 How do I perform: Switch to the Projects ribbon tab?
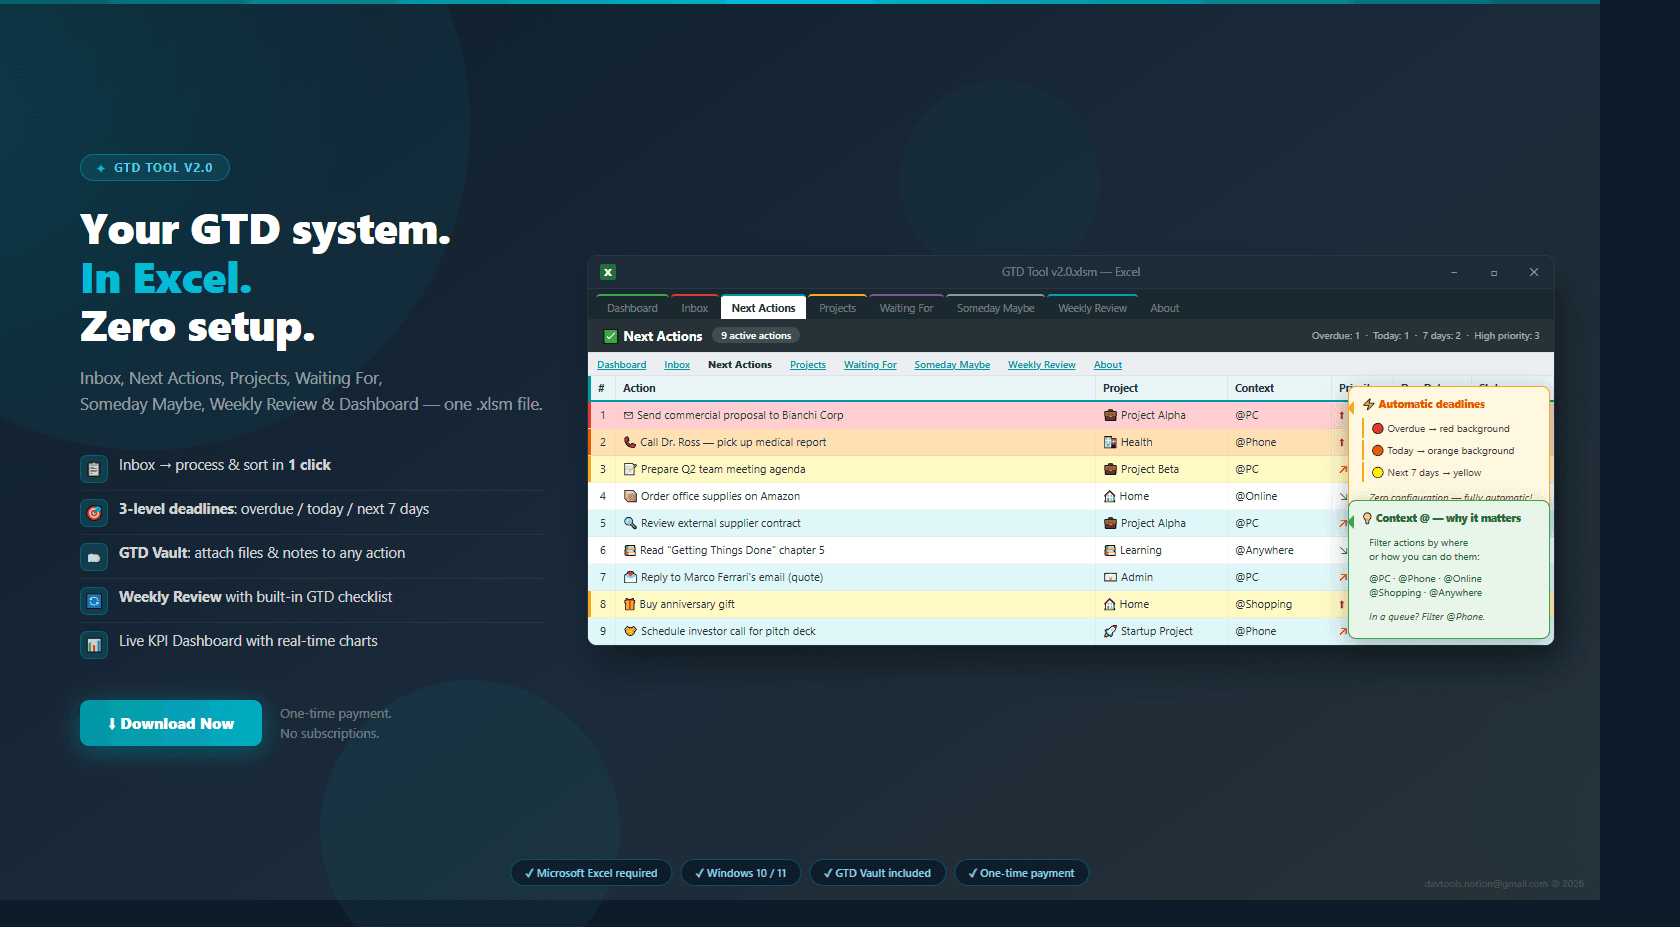(838, 307)
